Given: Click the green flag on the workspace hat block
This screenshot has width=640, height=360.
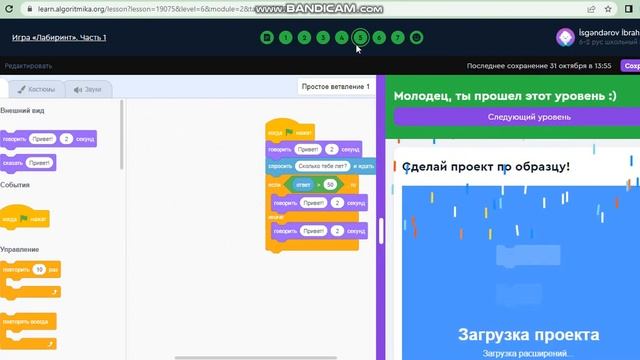Looking at the screenshot, I should click(289, 132).
